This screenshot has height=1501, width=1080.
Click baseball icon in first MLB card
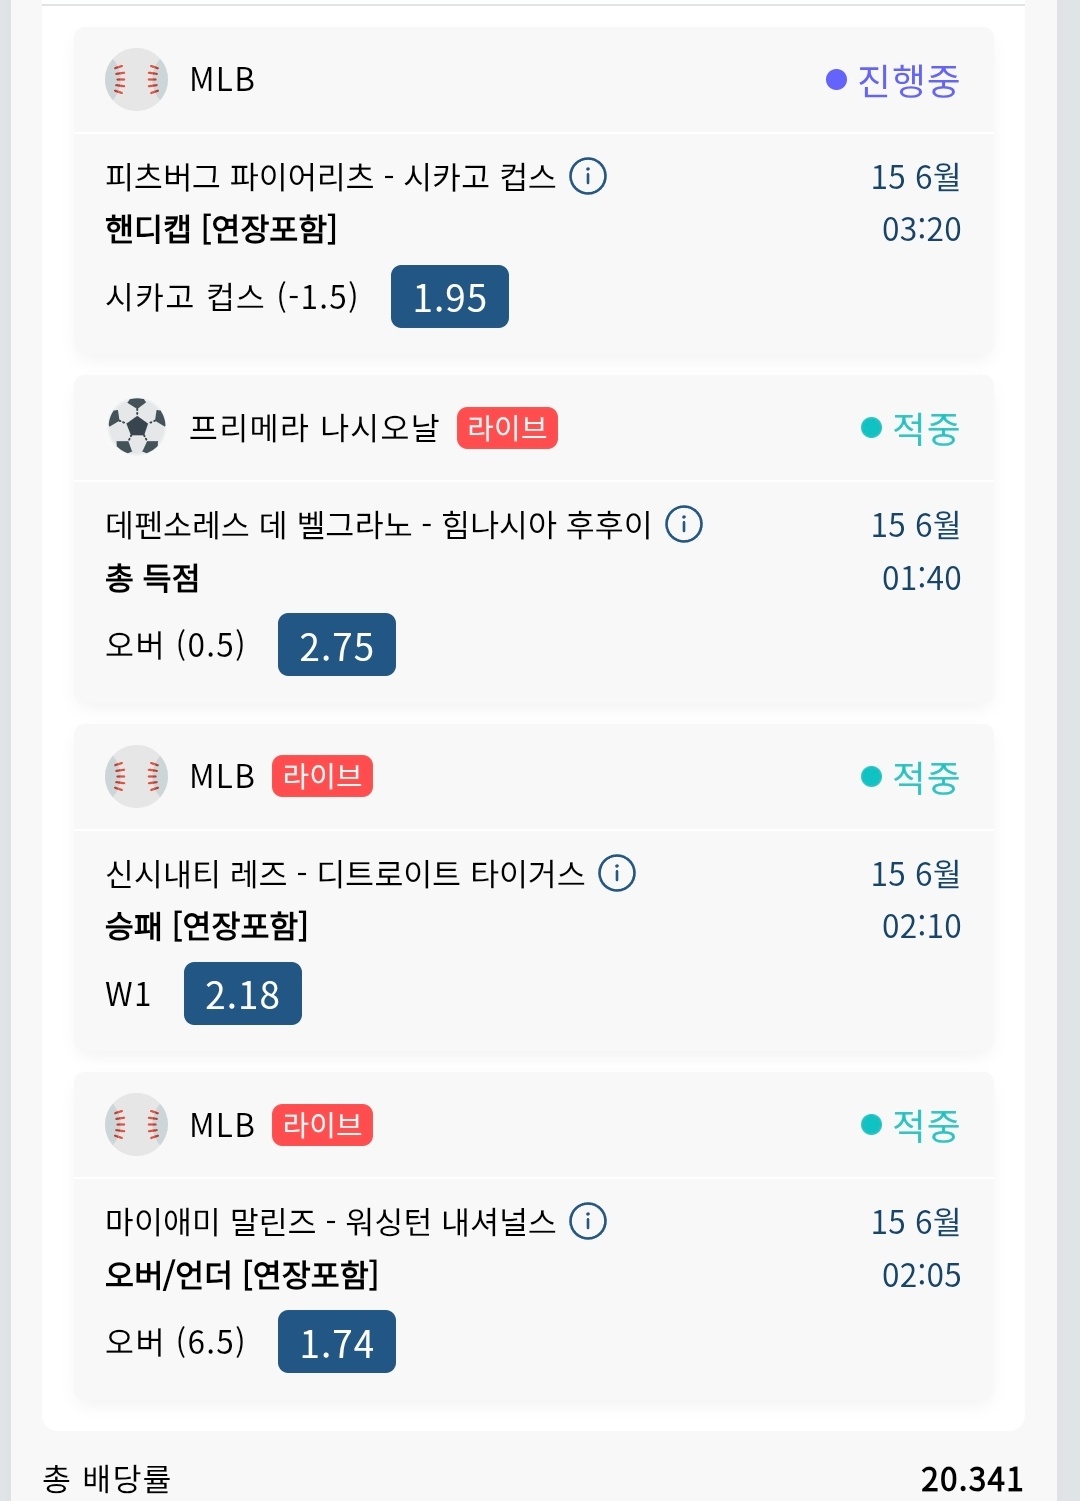click(136, 79)
